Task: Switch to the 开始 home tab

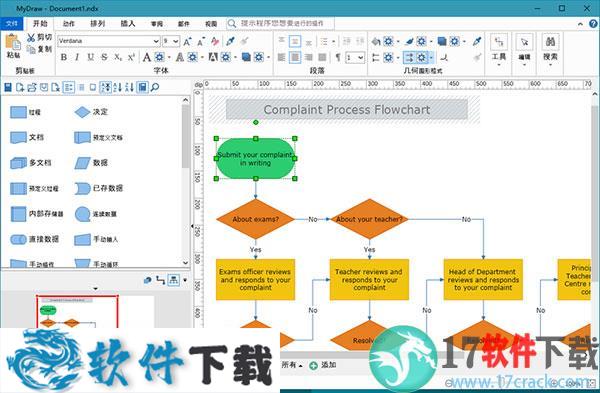Action: pyautogui.click(x=40, y=24)
